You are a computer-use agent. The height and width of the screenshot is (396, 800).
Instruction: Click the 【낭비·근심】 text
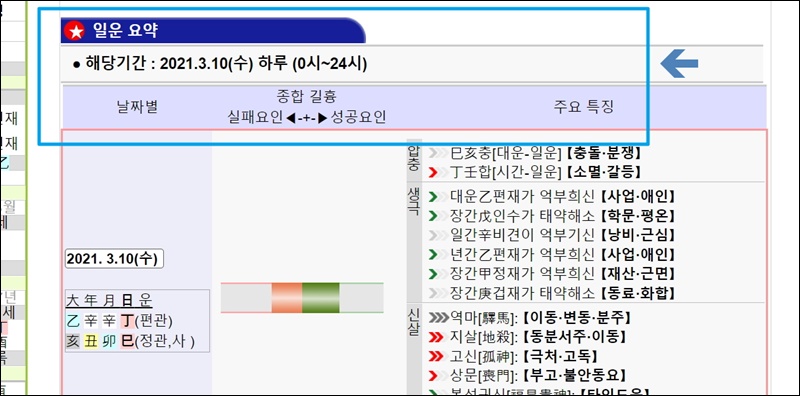click(637, 235)
